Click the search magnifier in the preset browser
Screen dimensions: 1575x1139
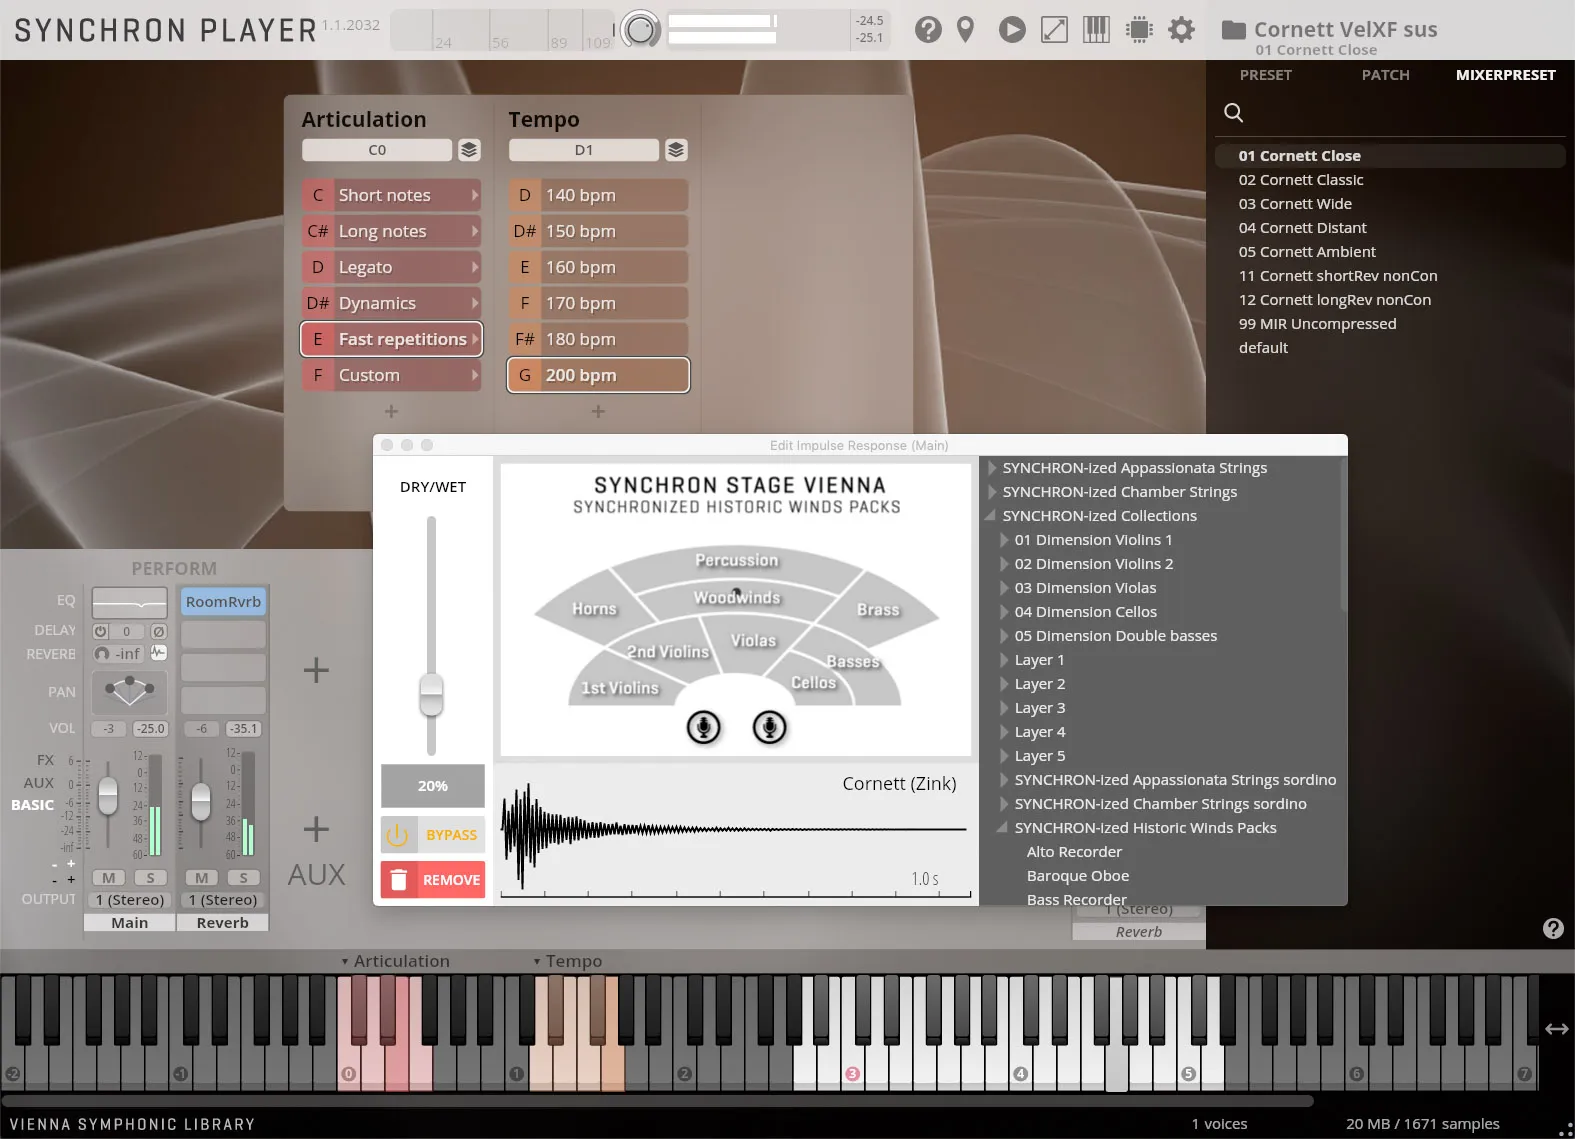click(1234, 113)
